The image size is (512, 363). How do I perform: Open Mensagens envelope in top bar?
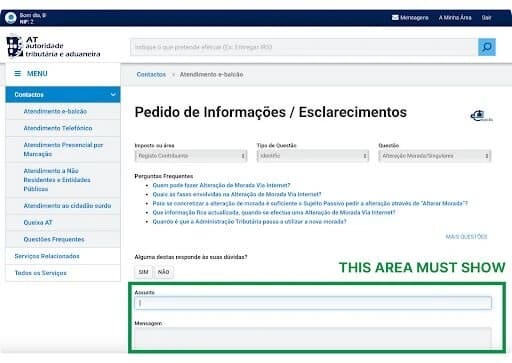[x=410, y=18]
